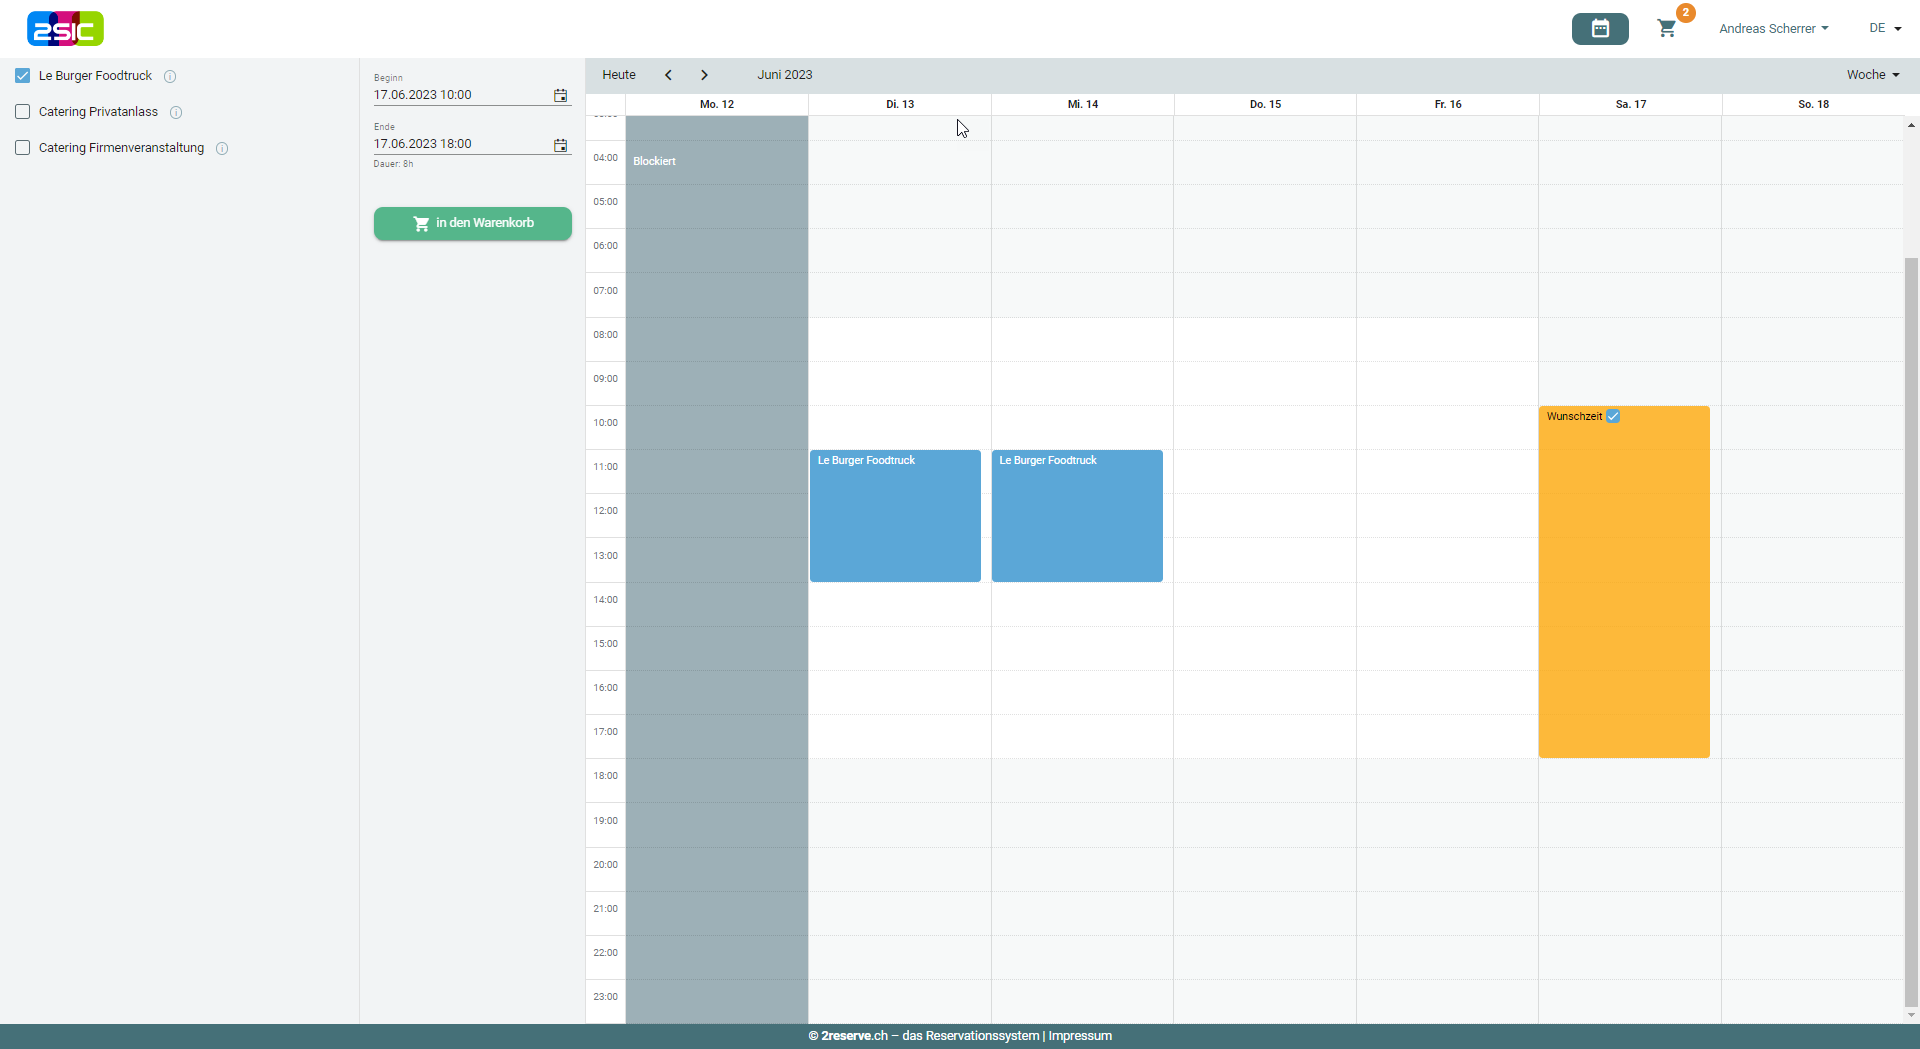Image resolution: width=1920 pixels, height=1049 pixels.
Task: Click the 2sic logo
Action: click(x=65, y=29)
